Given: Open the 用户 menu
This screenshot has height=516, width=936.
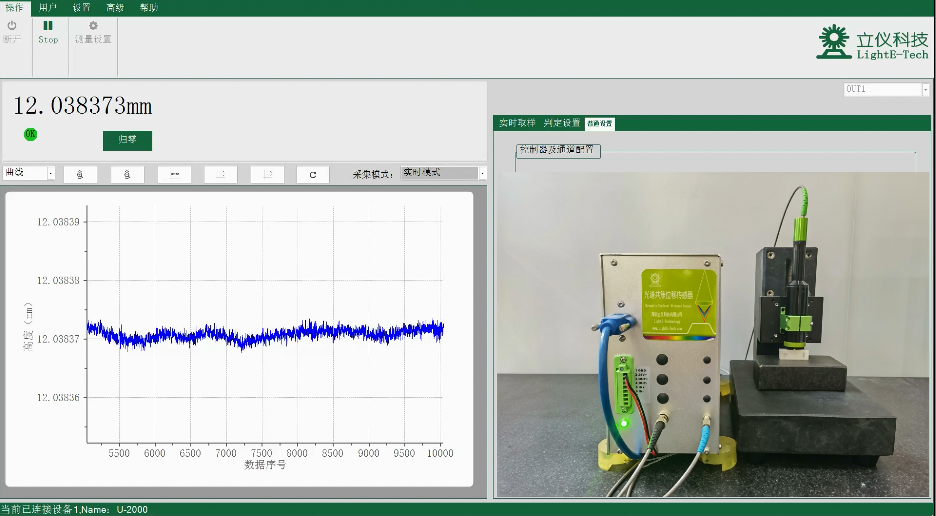Looking at the screenshot, I should (48, 7).
